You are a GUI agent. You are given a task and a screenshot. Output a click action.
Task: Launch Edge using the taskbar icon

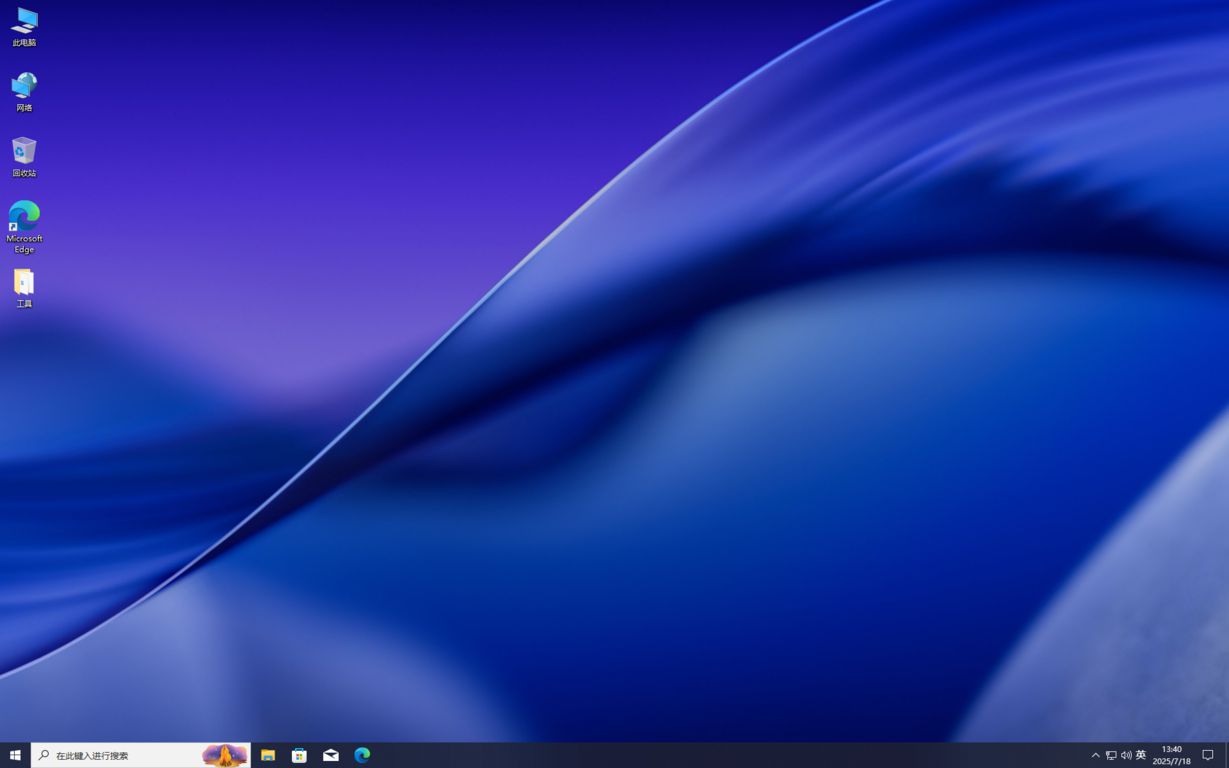[x=362, y=755]
